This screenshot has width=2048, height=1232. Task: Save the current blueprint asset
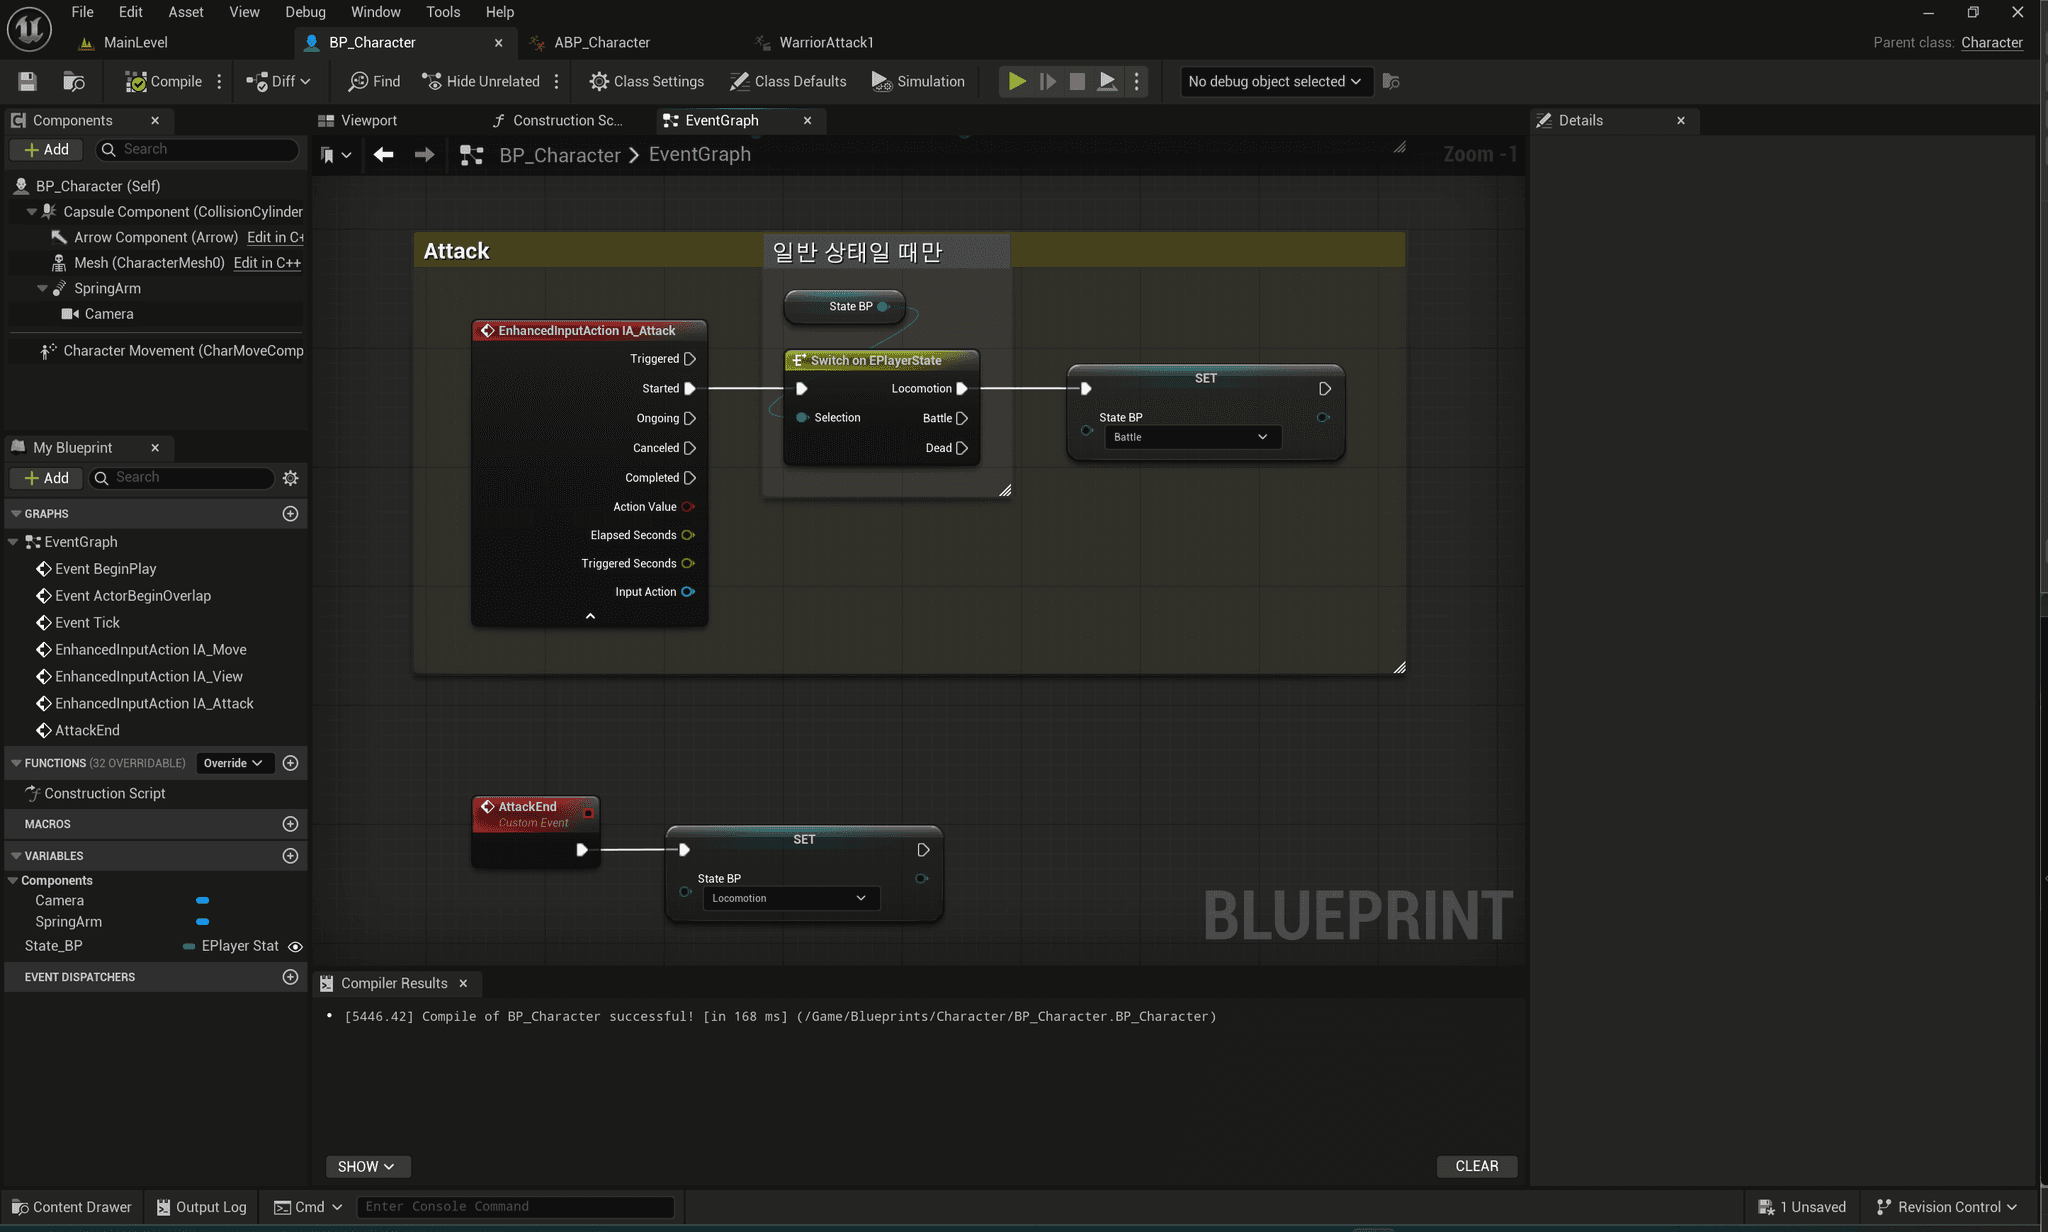point(27,81)
